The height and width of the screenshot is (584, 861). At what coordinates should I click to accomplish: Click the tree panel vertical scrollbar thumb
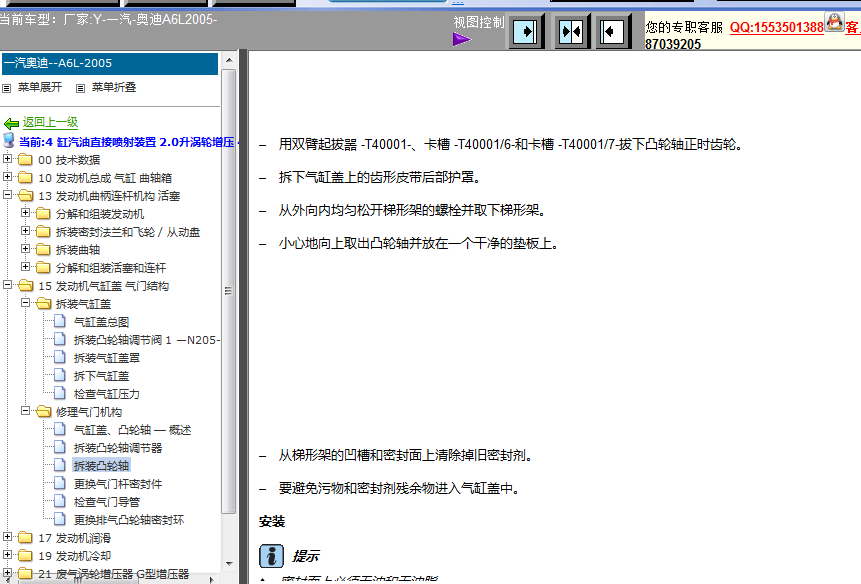(x=230, y=291)
